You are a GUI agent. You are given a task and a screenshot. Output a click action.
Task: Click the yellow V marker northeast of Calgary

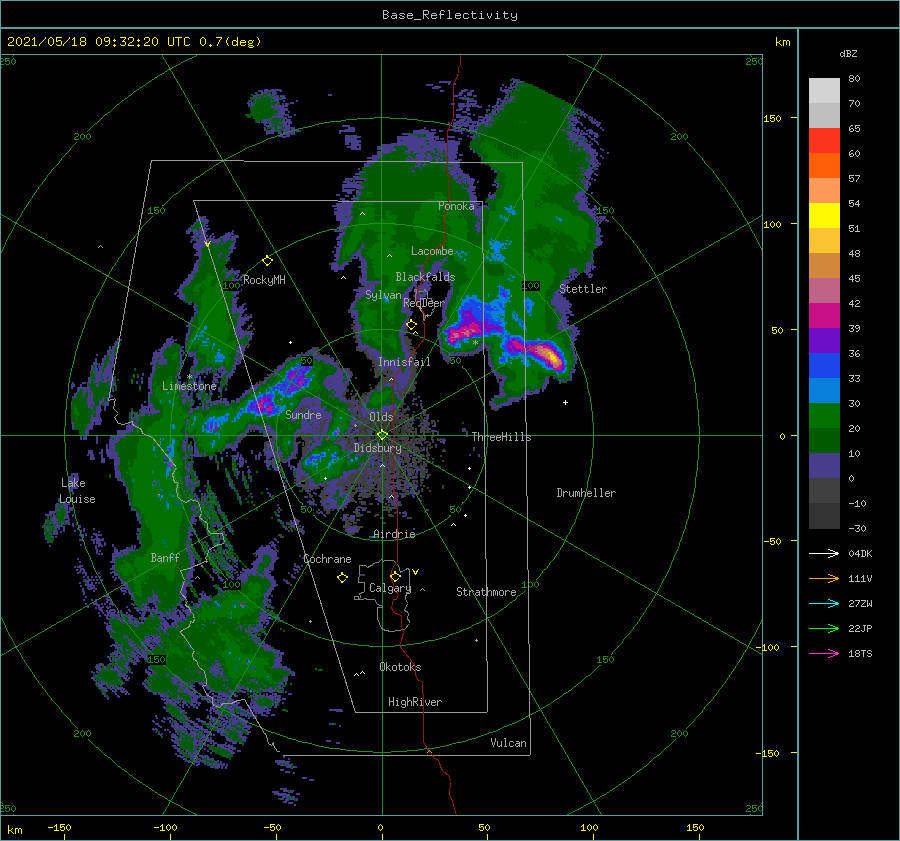click(x=416, y=572)
